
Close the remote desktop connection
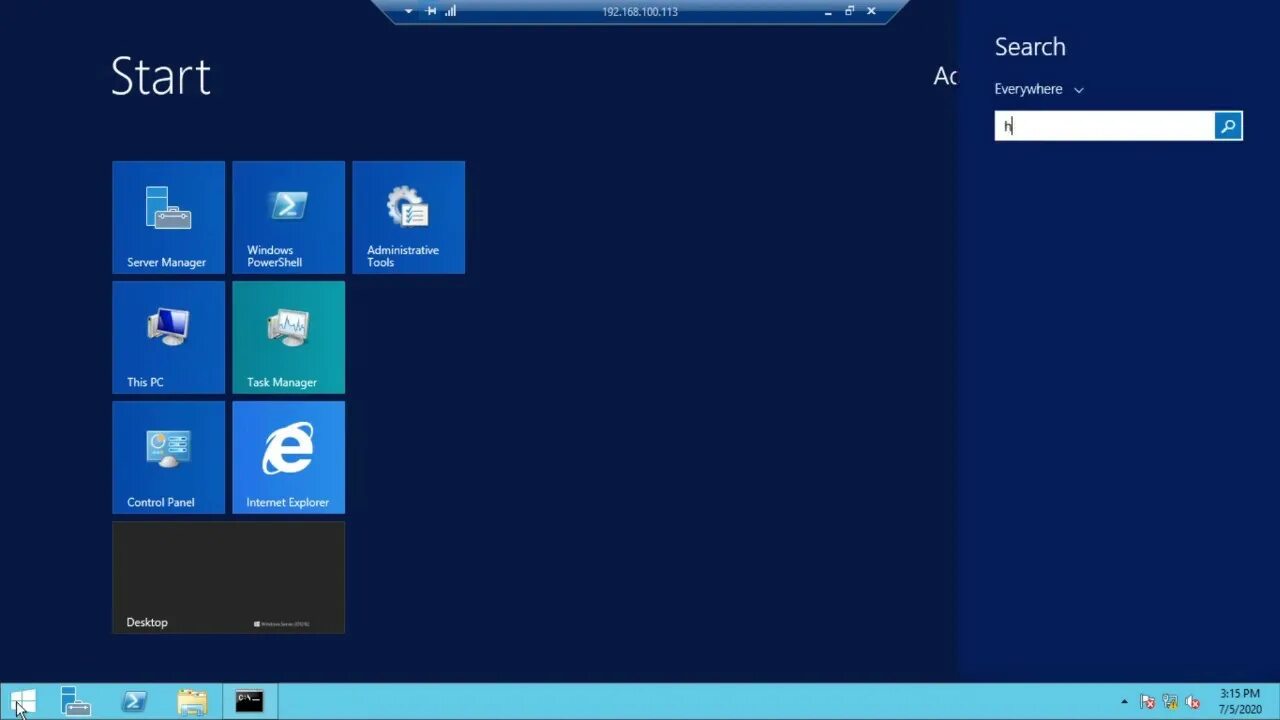871,11
